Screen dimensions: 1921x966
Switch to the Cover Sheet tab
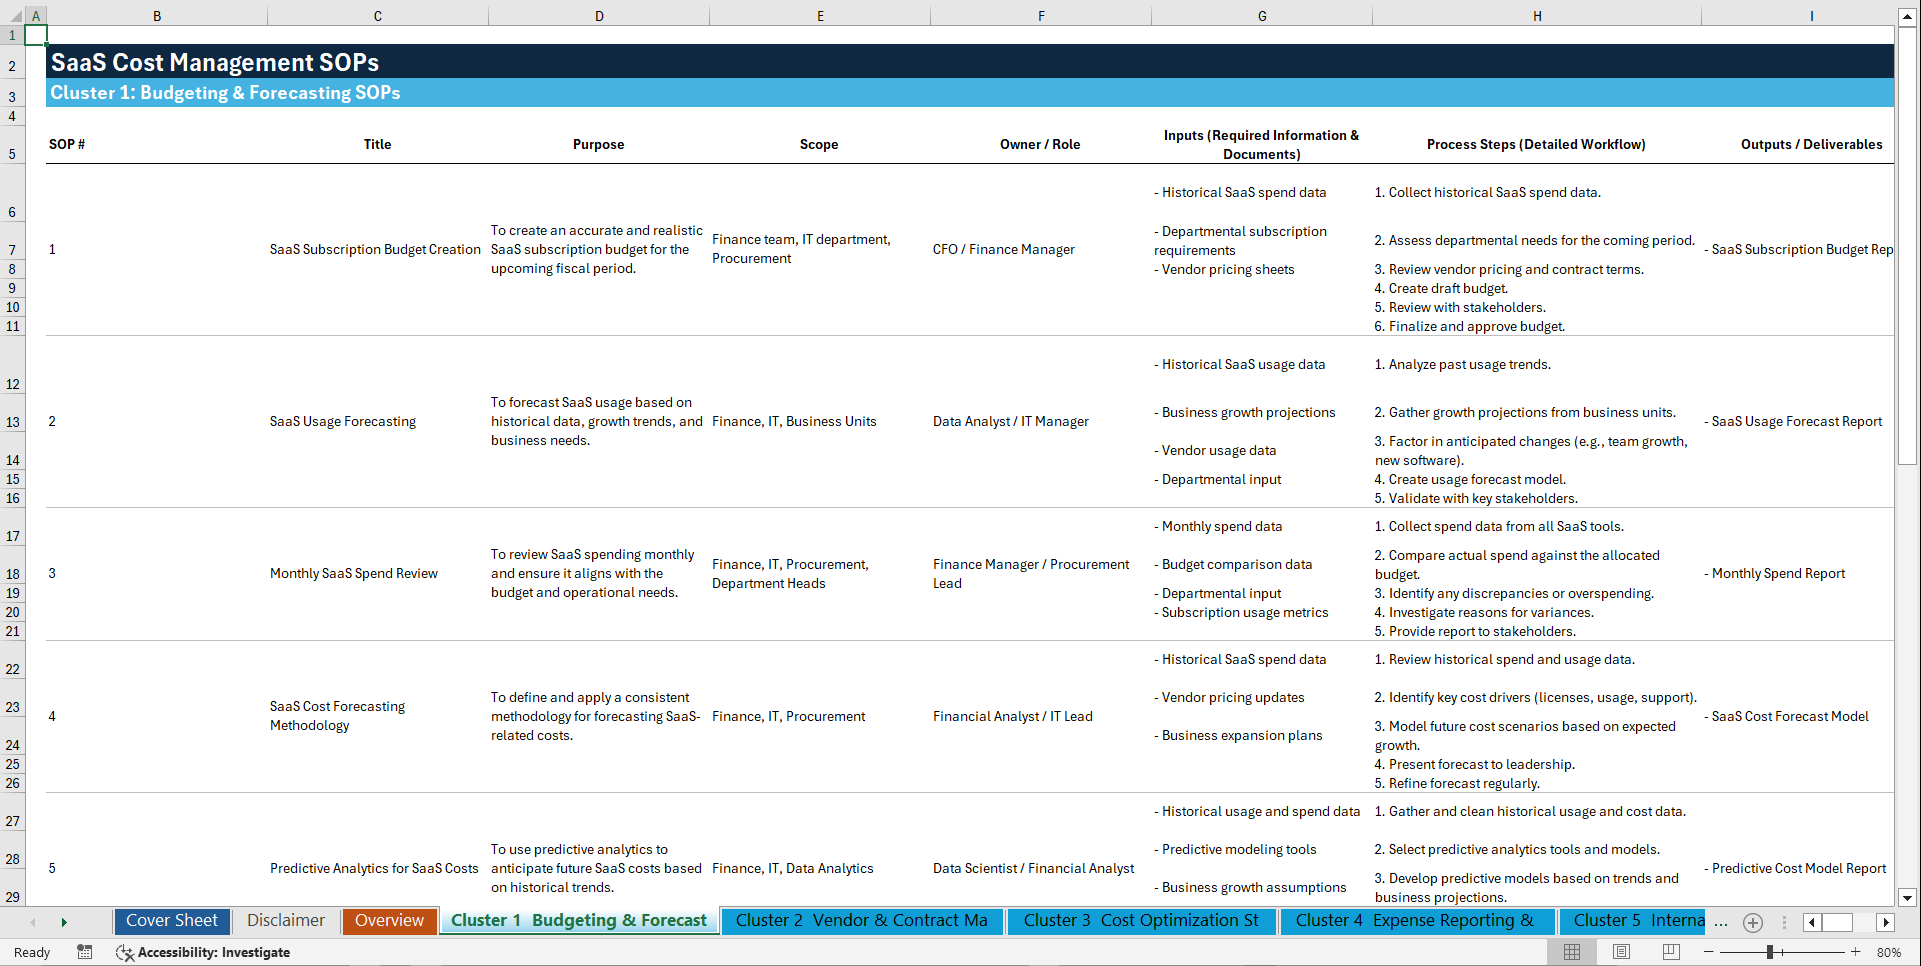[171, 921]
